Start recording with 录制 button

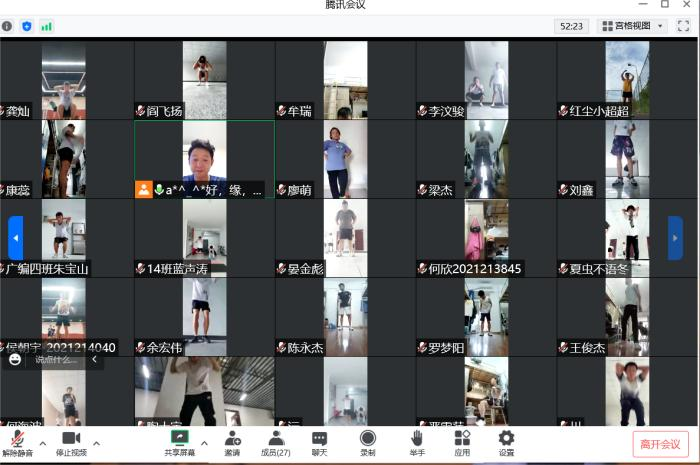pyautogui.click(x=367, y=443)
